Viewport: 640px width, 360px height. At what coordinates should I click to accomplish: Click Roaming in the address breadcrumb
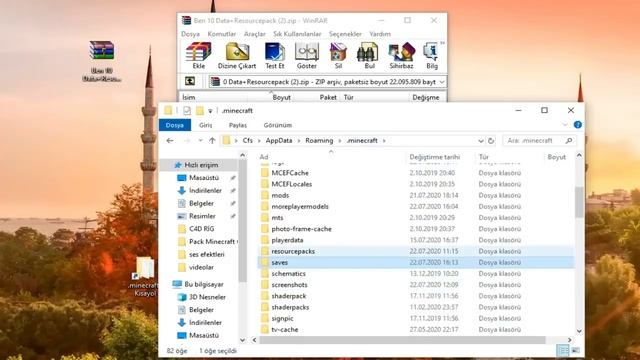pos(319,140)
